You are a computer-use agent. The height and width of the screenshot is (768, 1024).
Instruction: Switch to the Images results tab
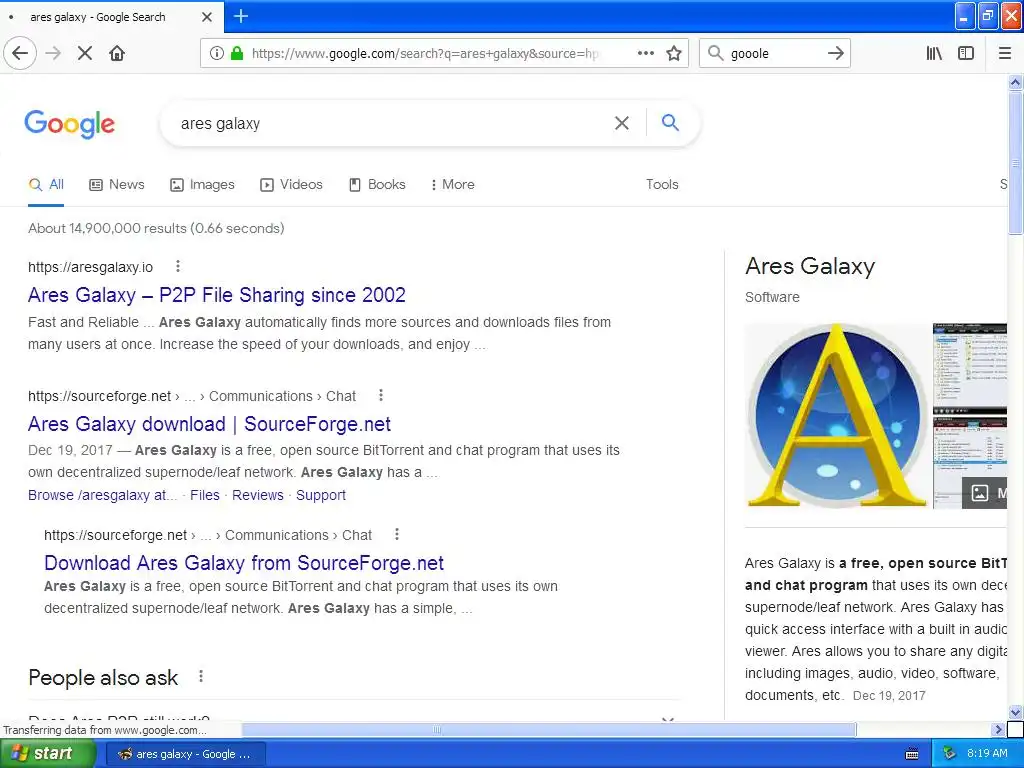click(202, 185)
